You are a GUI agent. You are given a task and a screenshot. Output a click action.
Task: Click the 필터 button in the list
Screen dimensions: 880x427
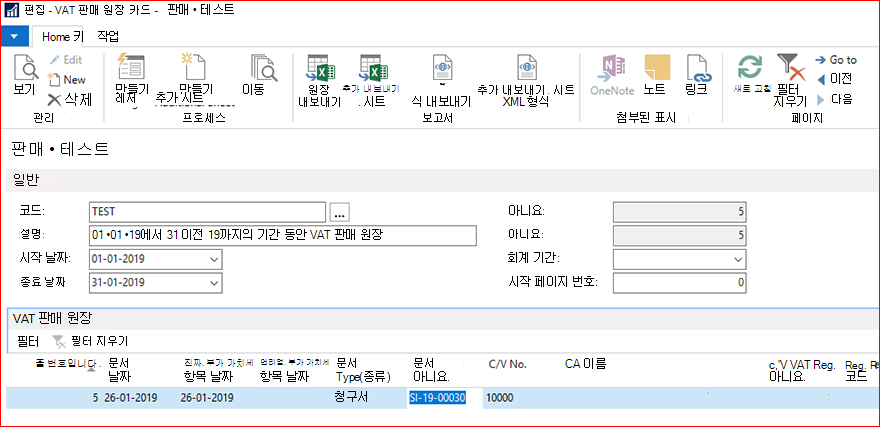pyautogui.click(x=28, y=341)
